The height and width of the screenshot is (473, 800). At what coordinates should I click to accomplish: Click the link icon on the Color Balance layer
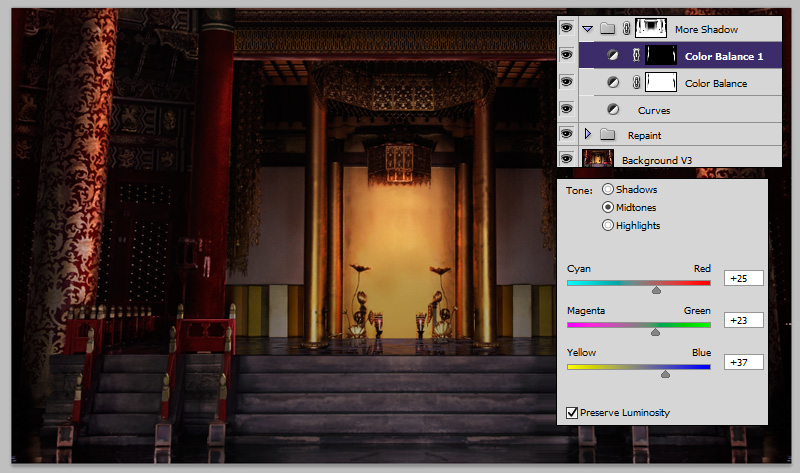(636, 82)
